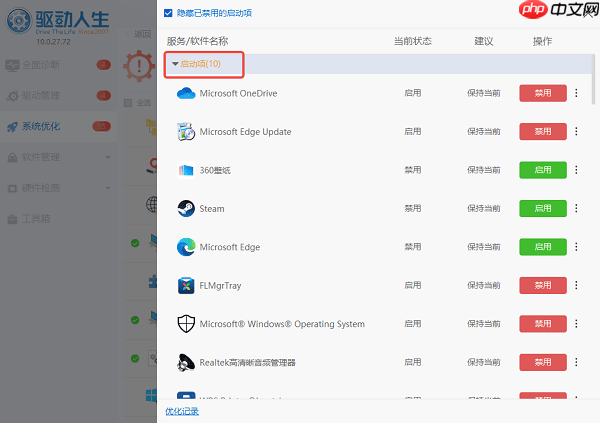Open more options for Microsoft OneDrive
This screenshot has height=423, width=600.
tap(576, 93)
